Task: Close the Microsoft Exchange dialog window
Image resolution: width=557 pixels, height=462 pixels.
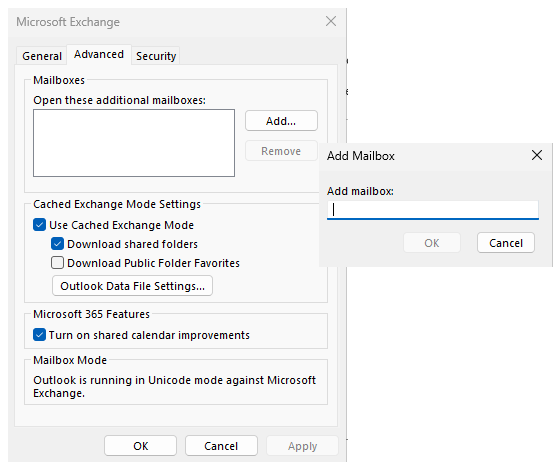Action: tap(331, 21)
